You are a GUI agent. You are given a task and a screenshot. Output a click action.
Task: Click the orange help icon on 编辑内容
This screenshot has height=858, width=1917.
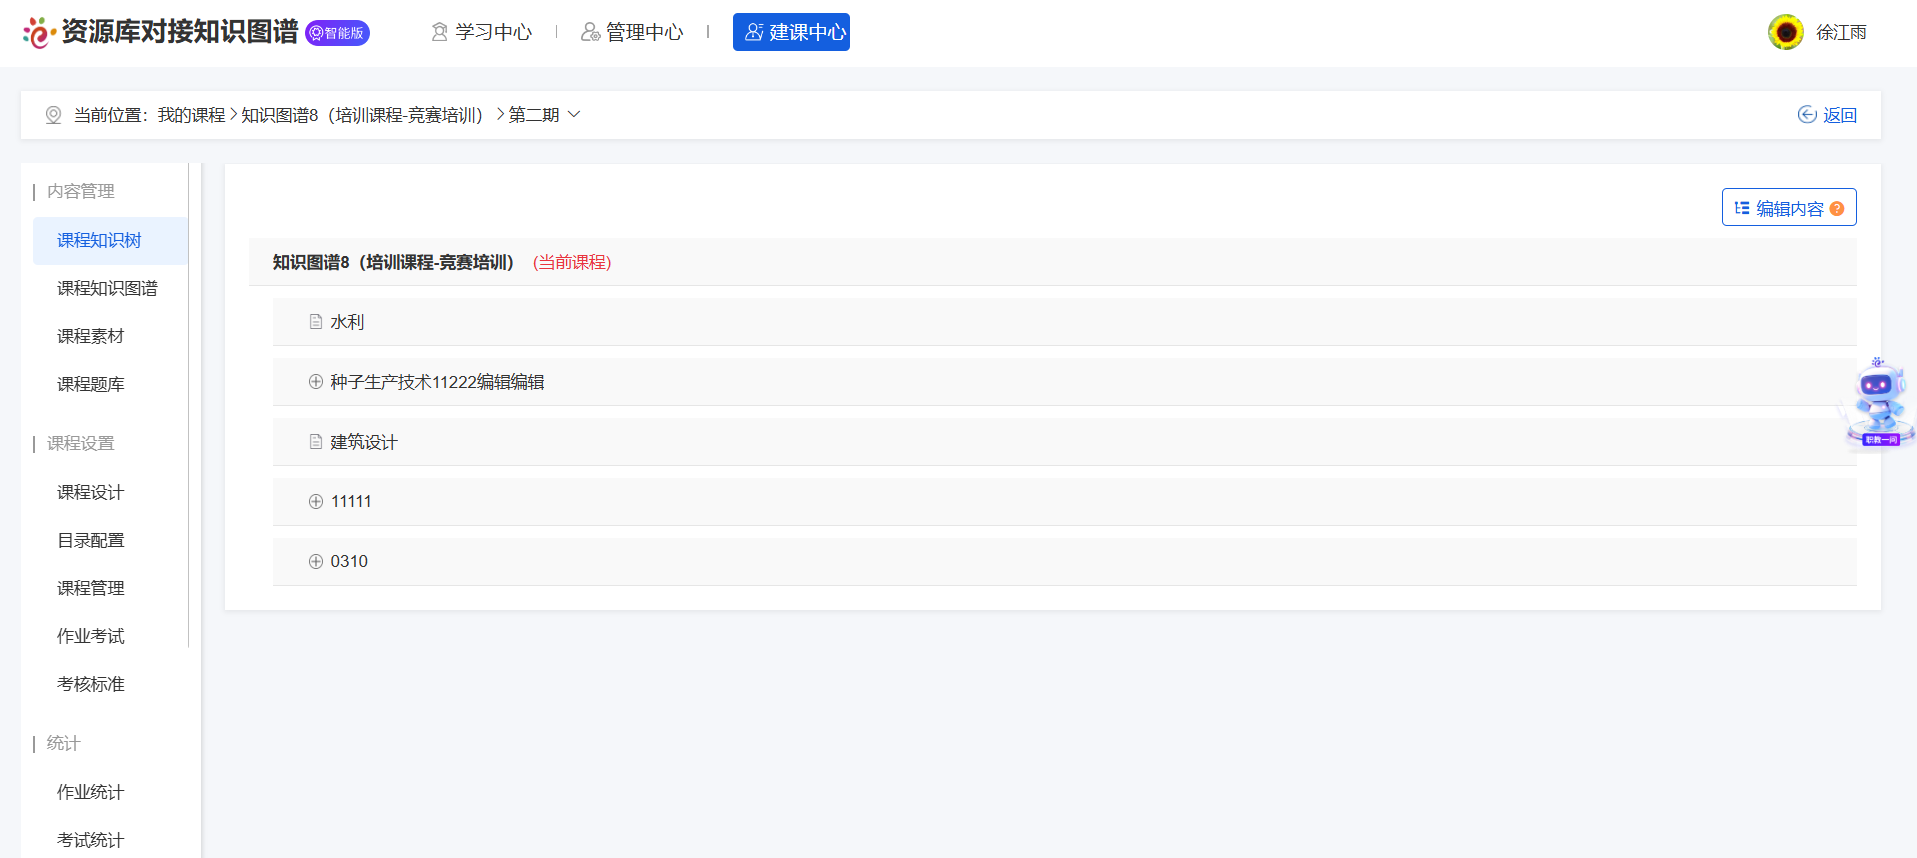(1837, 209)
